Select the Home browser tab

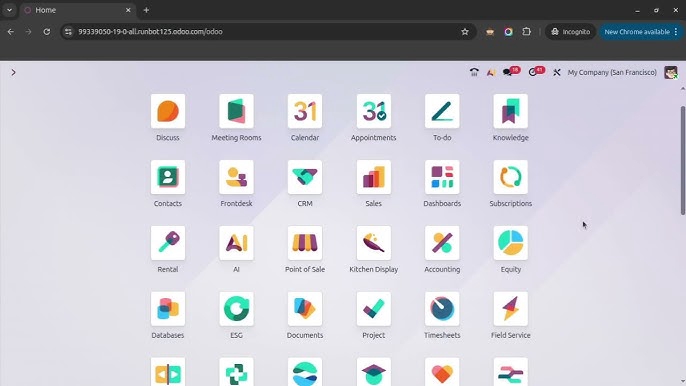(x=78, y=10)
